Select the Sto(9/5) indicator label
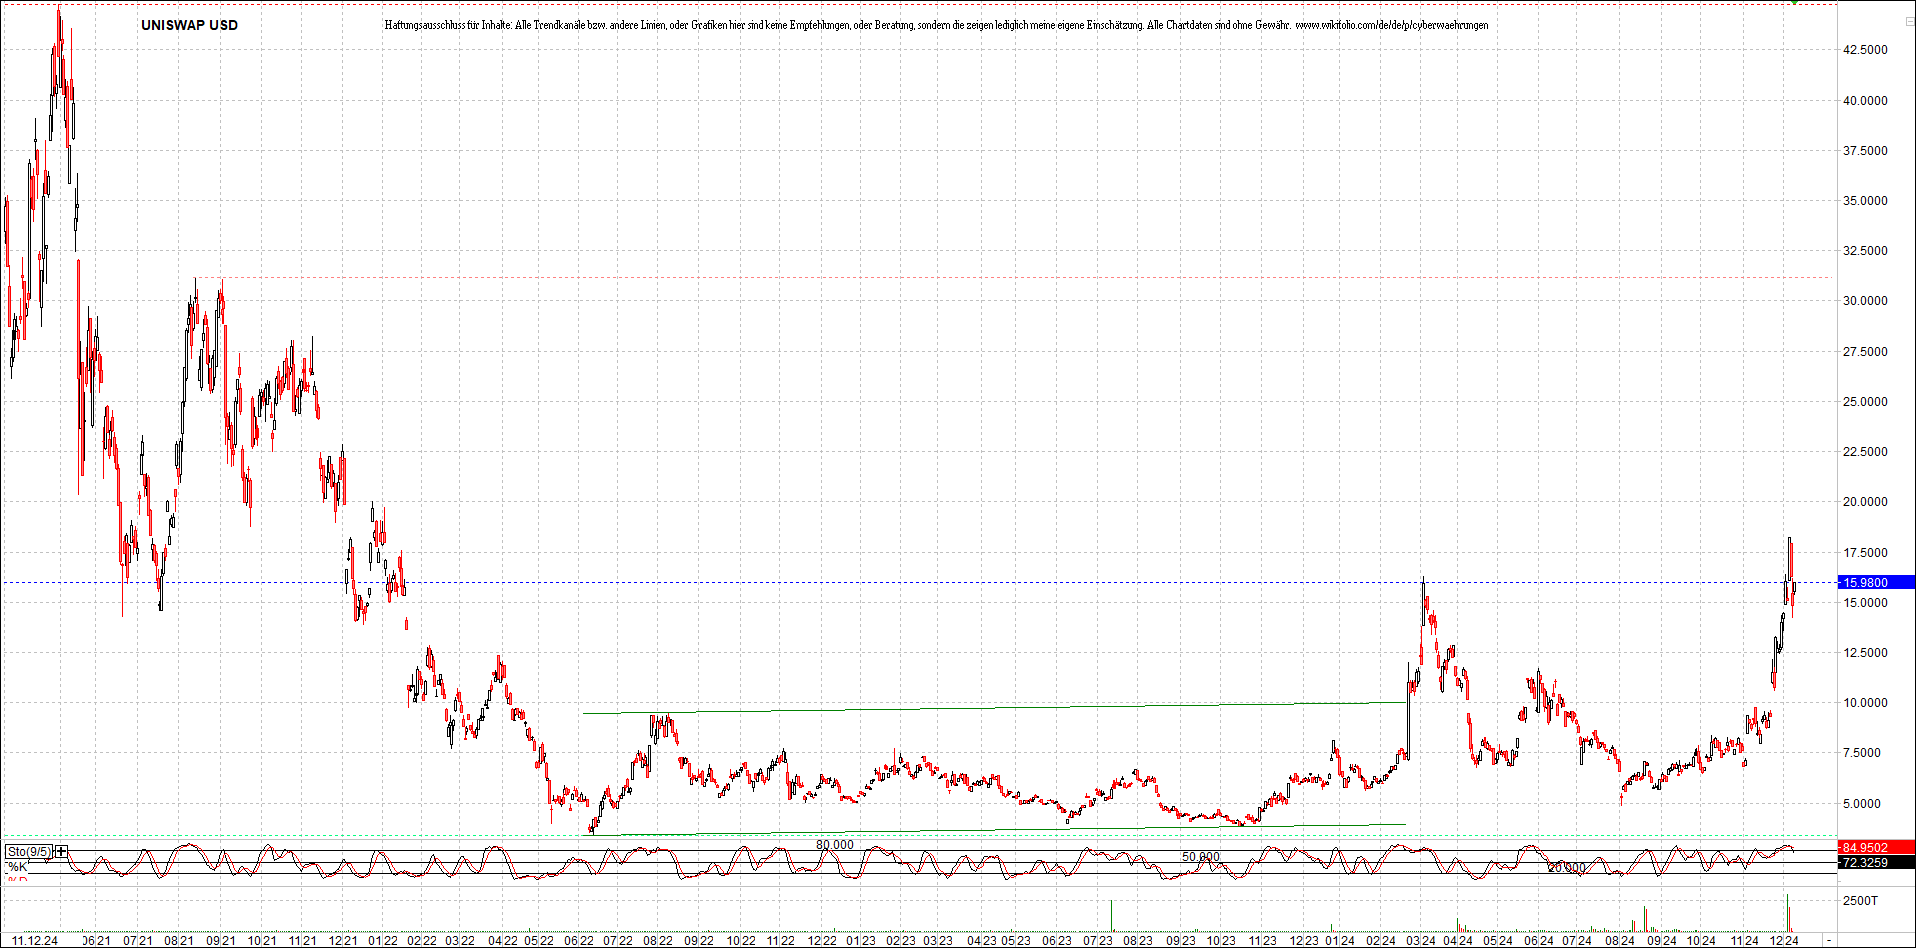This screenshot has height=948, width=1916. [x=29, y=852]
